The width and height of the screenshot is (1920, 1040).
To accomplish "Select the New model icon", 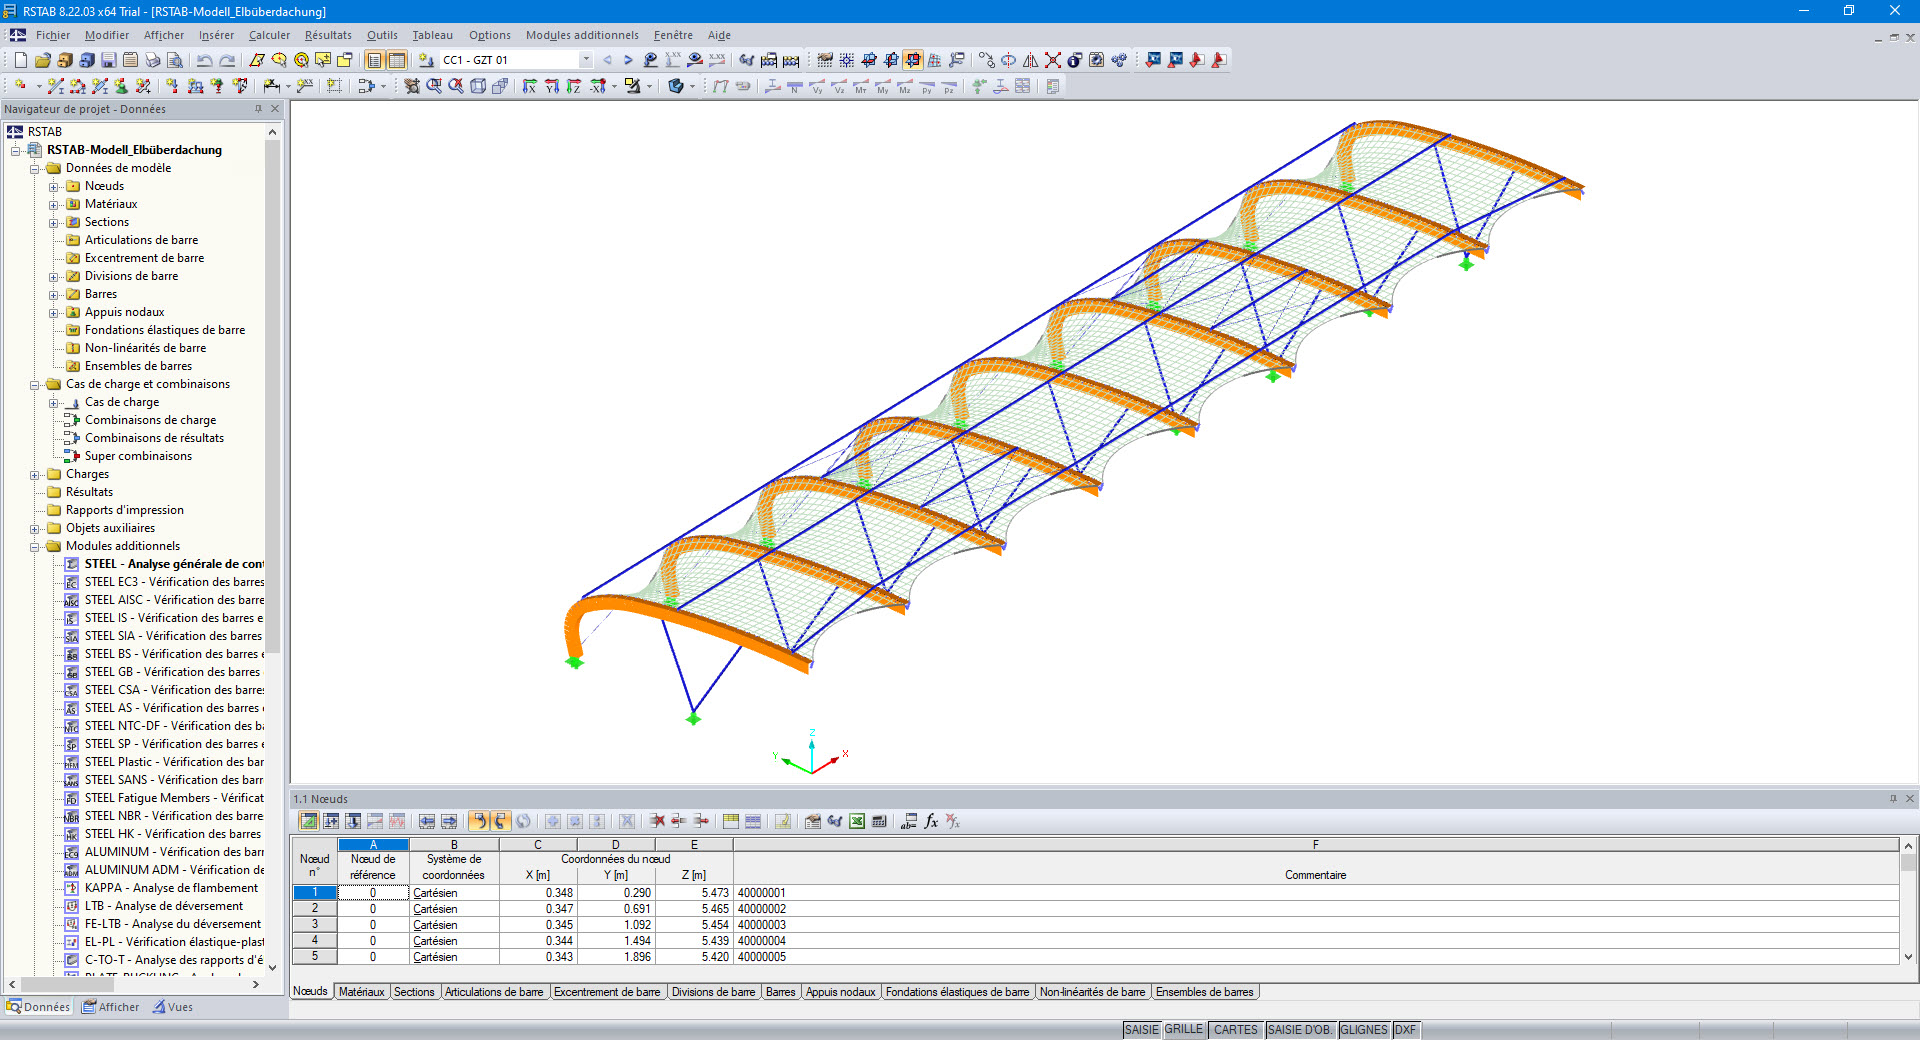I will (20, 59).
